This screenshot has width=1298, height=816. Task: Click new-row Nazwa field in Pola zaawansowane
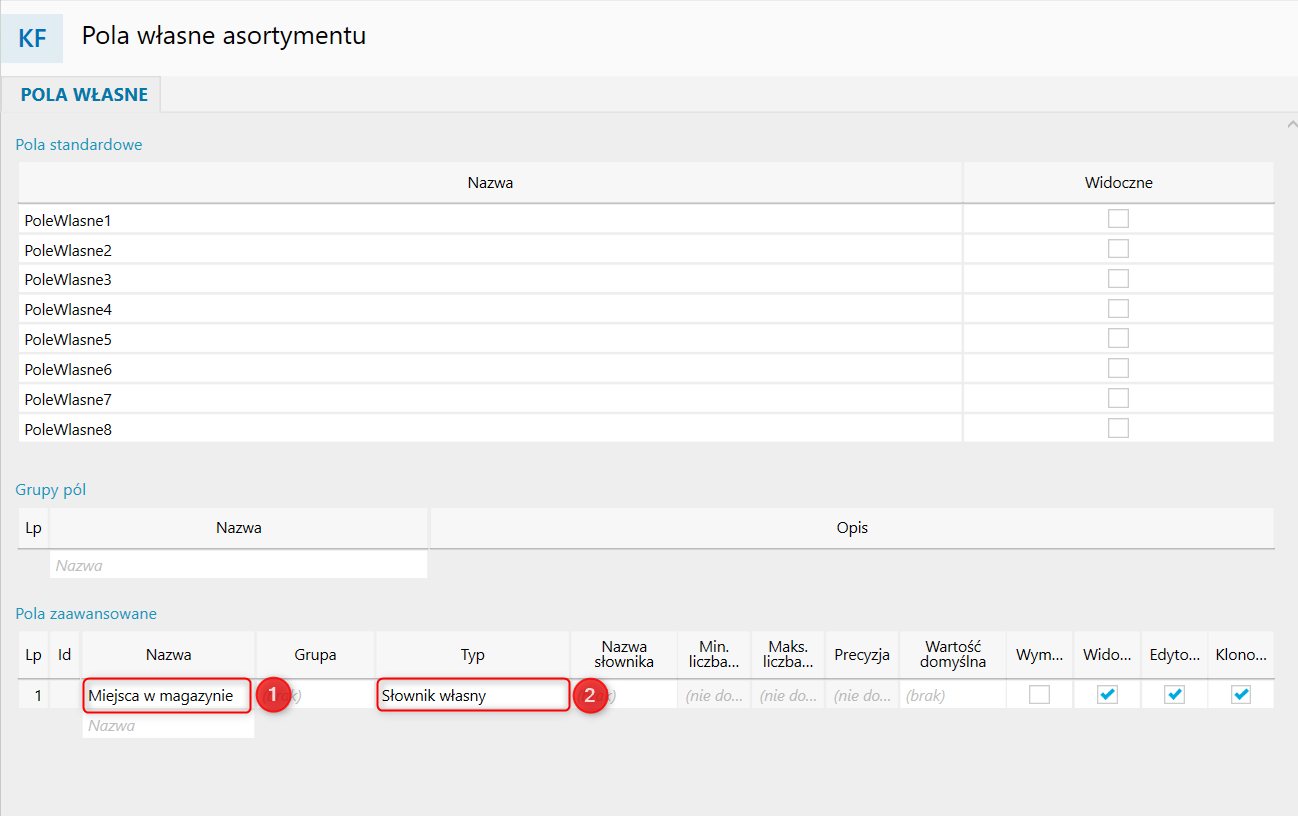click(x=168, y=726)
